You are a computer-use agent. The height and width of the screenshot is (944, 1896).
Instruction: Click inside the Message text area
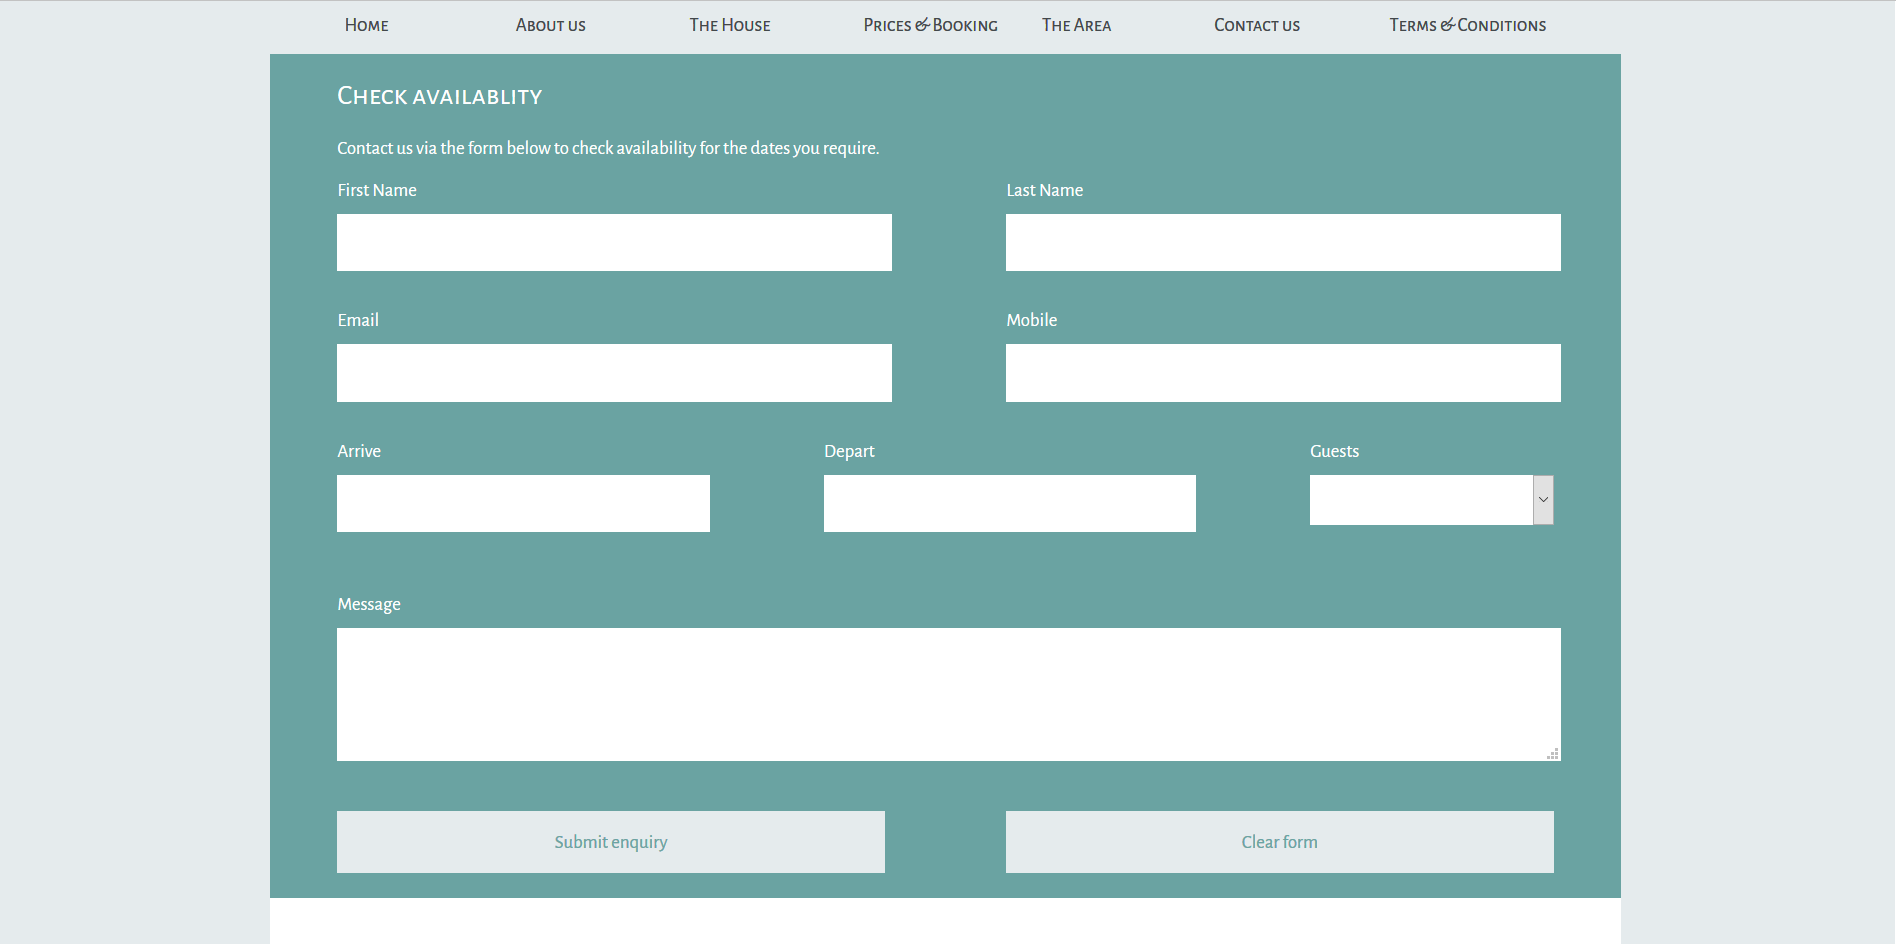[x=948, y=694]
